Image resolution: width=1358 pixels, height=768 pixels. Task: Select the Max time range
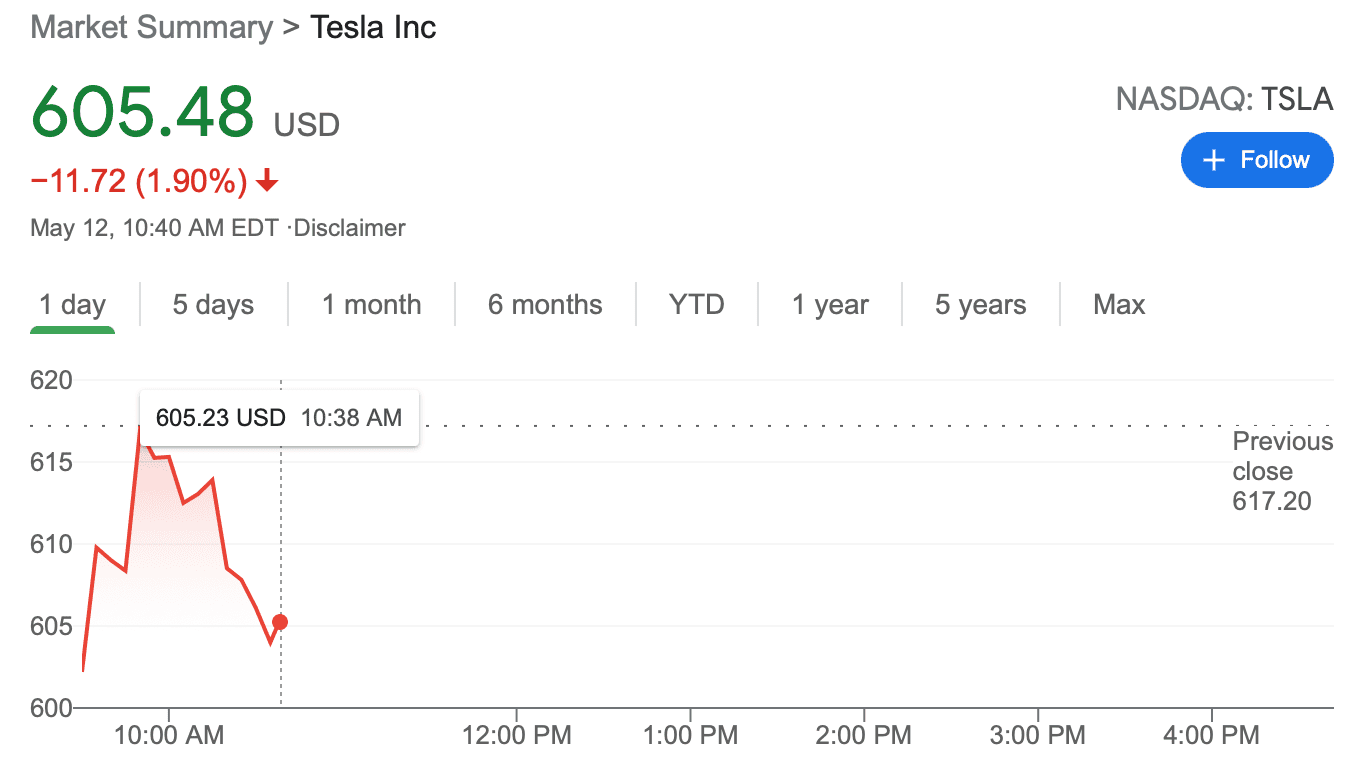click(1118, 304)
